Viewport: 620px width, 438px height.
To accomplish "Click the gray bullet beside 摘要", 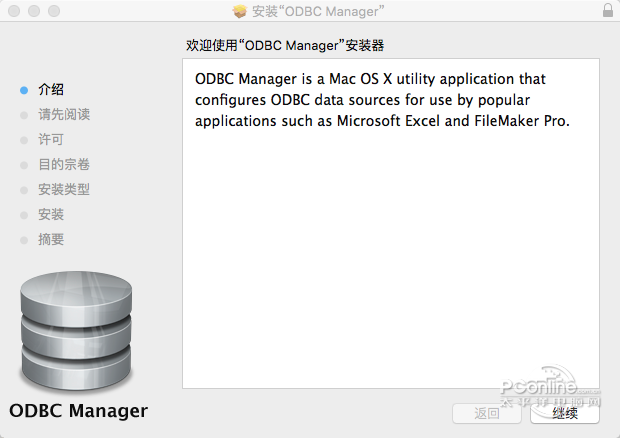I will [x=24, y=240].
